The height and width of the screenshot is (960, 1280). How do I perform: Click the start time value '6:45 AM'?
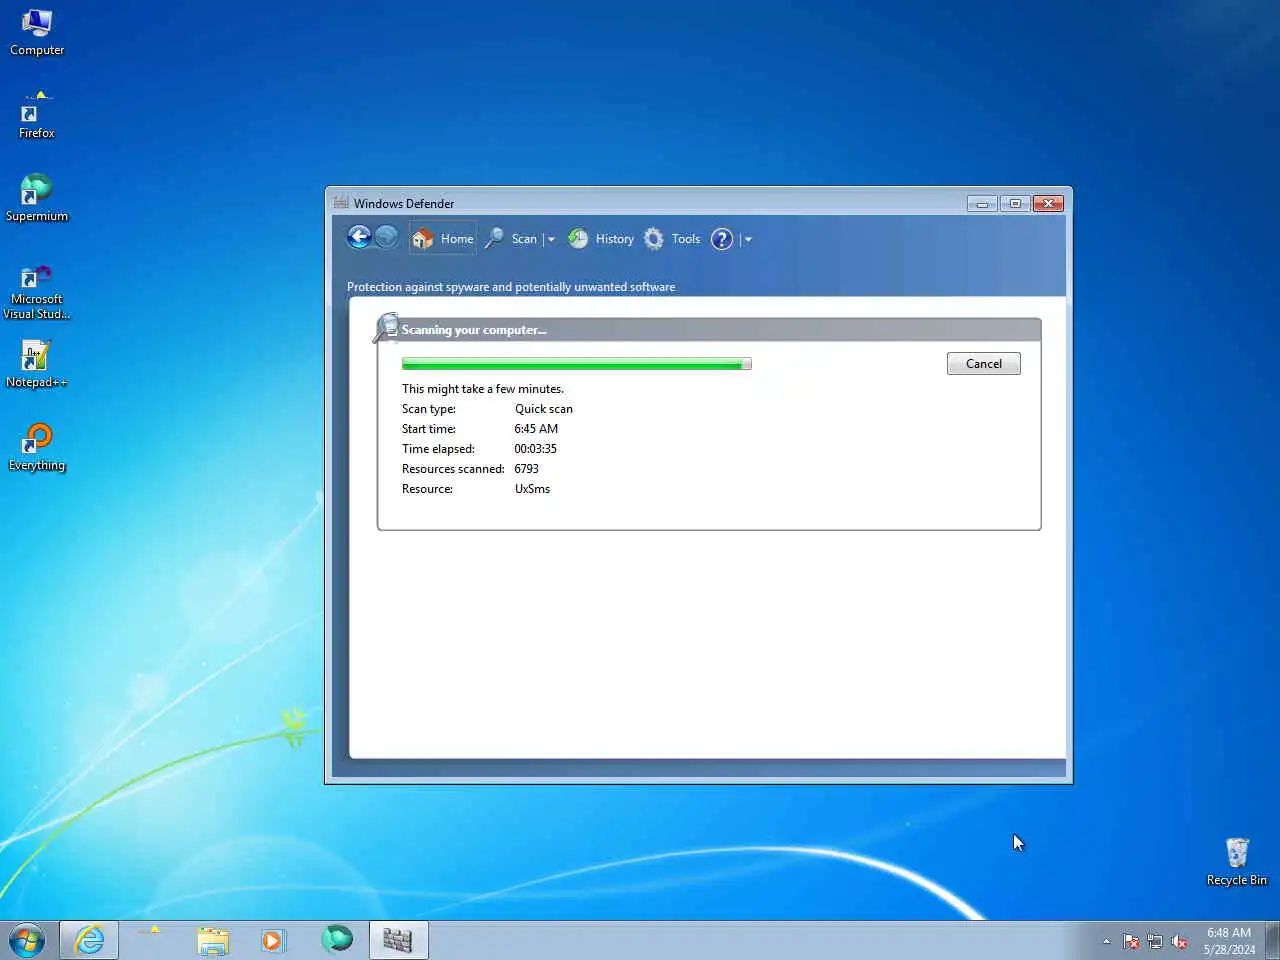click(x=536, y=429)
